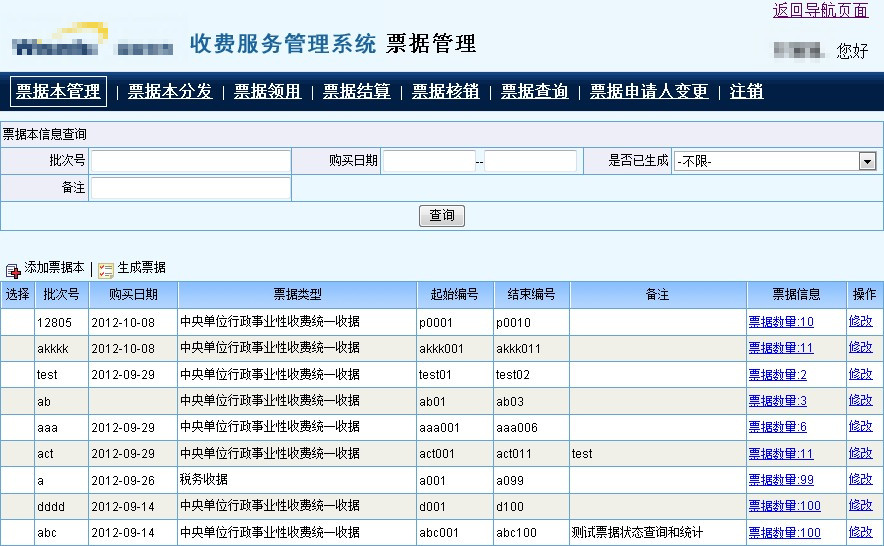Switch to 票据本分发 menu item
884x546 pixels.
tap(170, 91)
